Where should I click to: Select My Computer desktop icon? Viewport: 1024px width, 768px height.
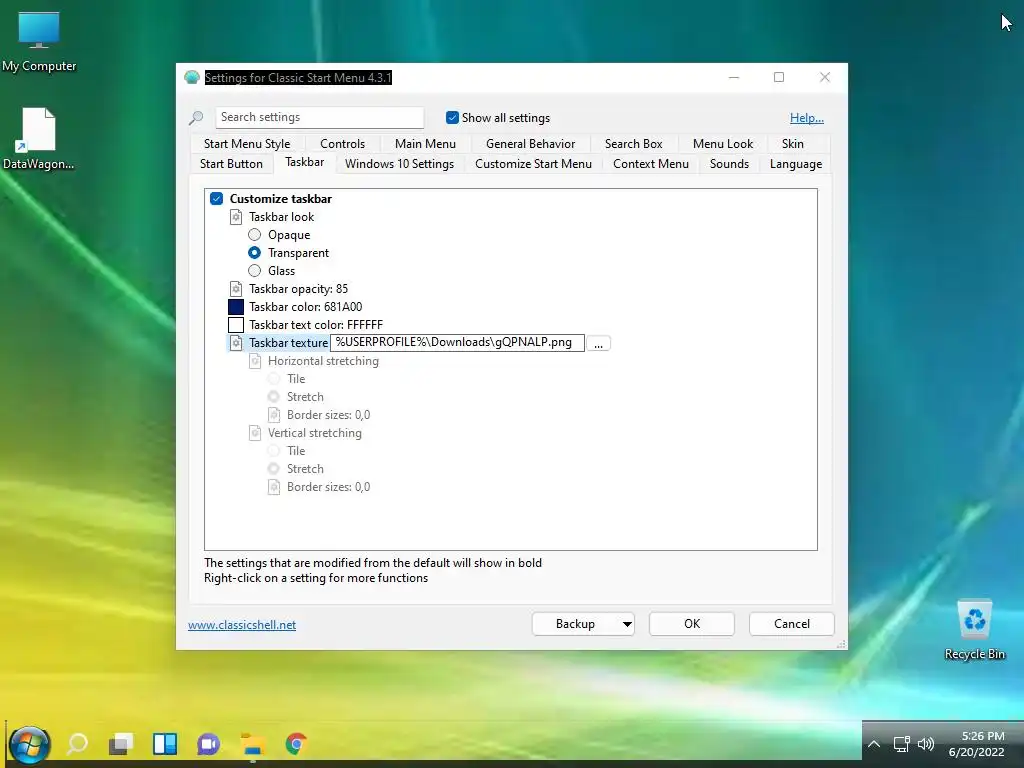coord(39,41)
